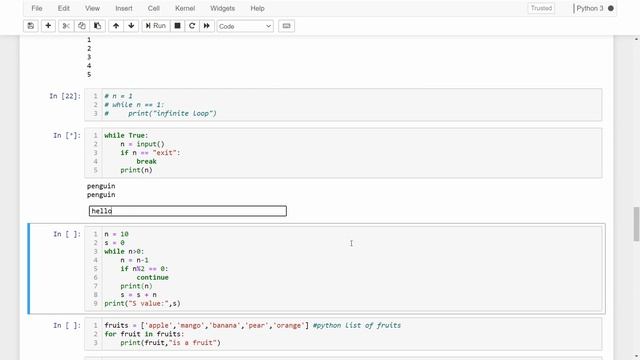
Task: Click the first penguin output line
Action: 101,186
